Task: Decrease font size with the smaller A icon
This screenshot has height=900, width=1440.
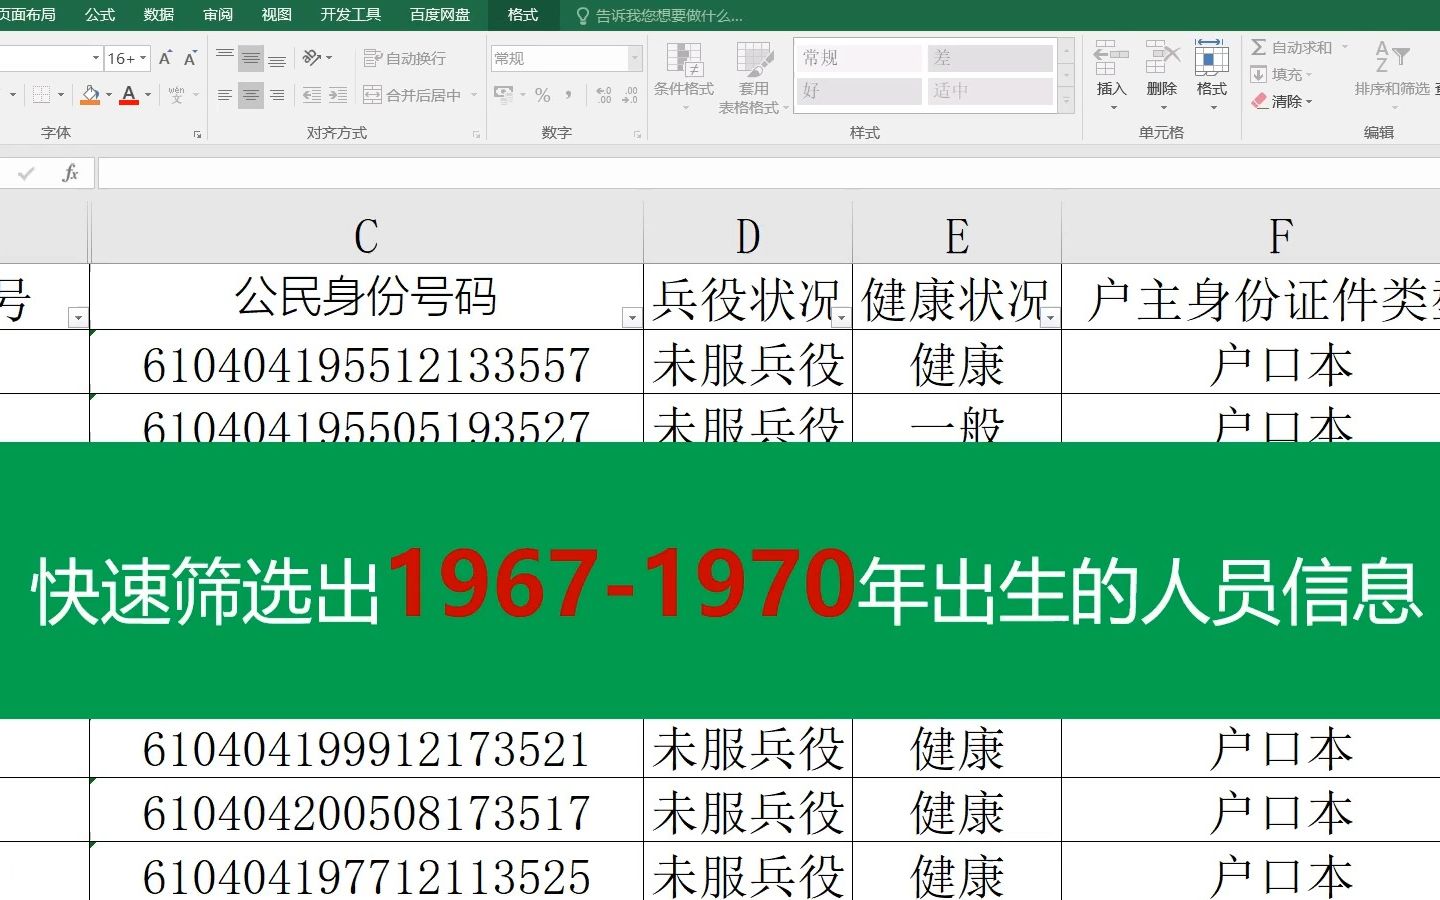Action: tap(190, 59)
